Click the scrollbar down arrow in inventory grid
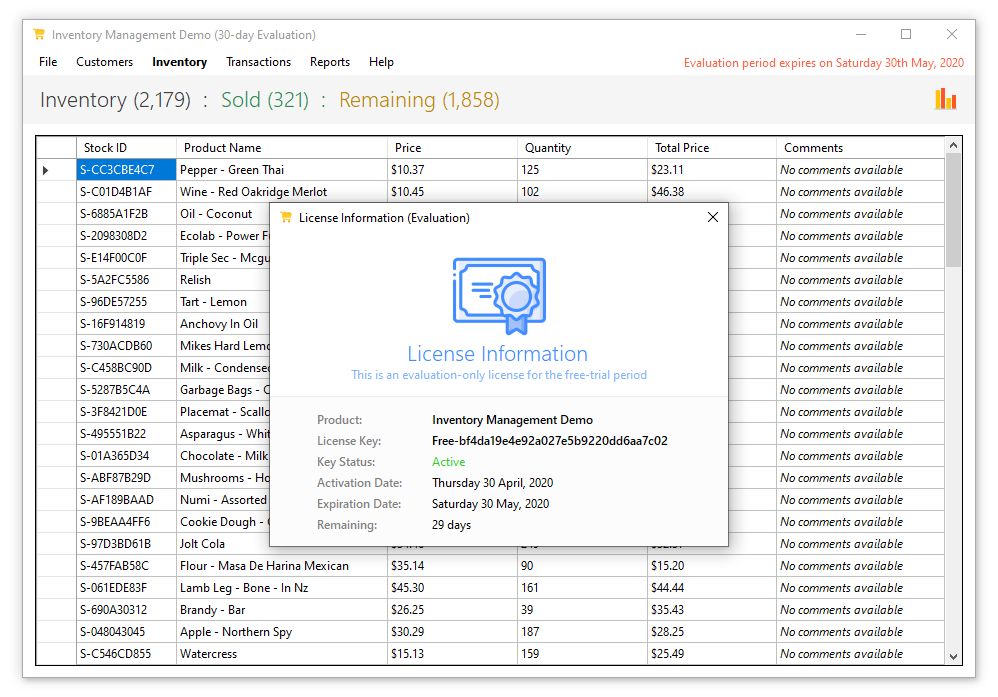This screenshot has width=998, height=697. [x=953, y=656]
